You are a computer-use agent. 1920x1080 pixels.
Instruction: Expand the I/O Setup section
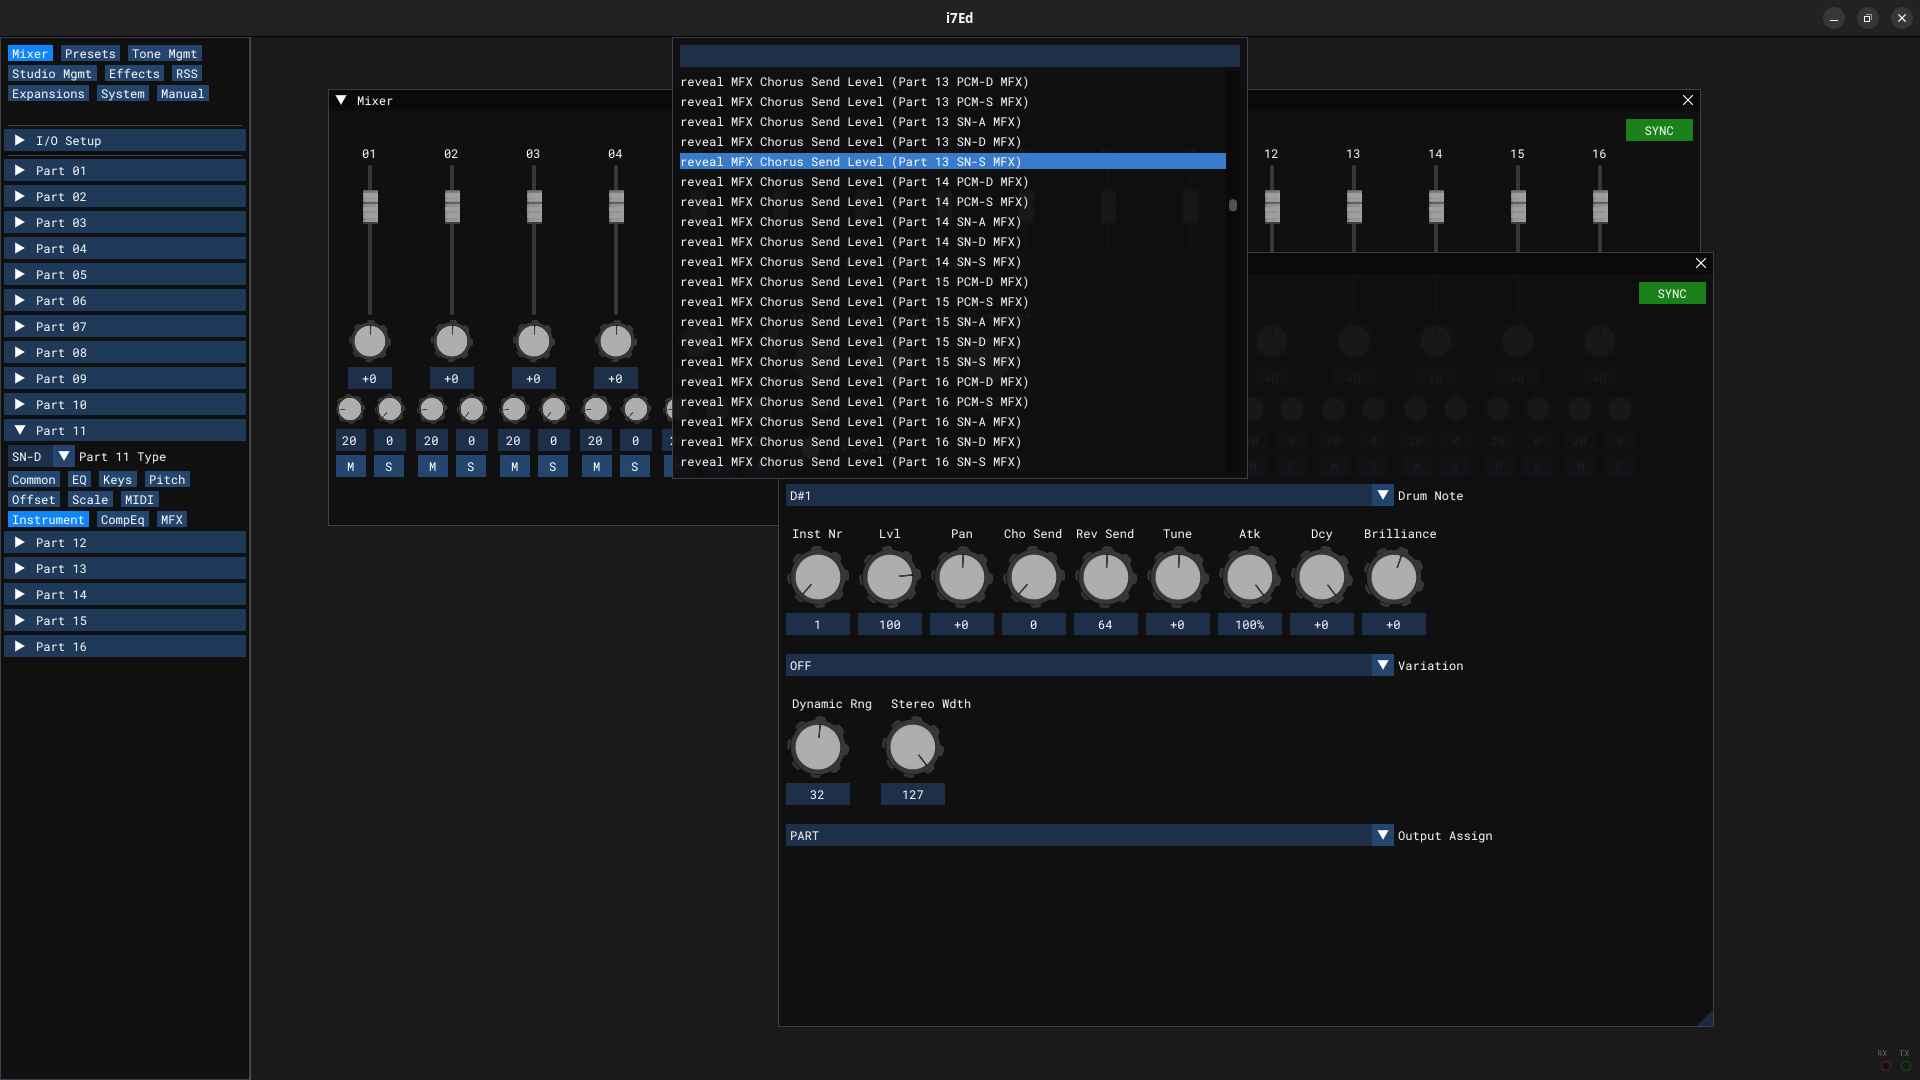coord(125,141)
